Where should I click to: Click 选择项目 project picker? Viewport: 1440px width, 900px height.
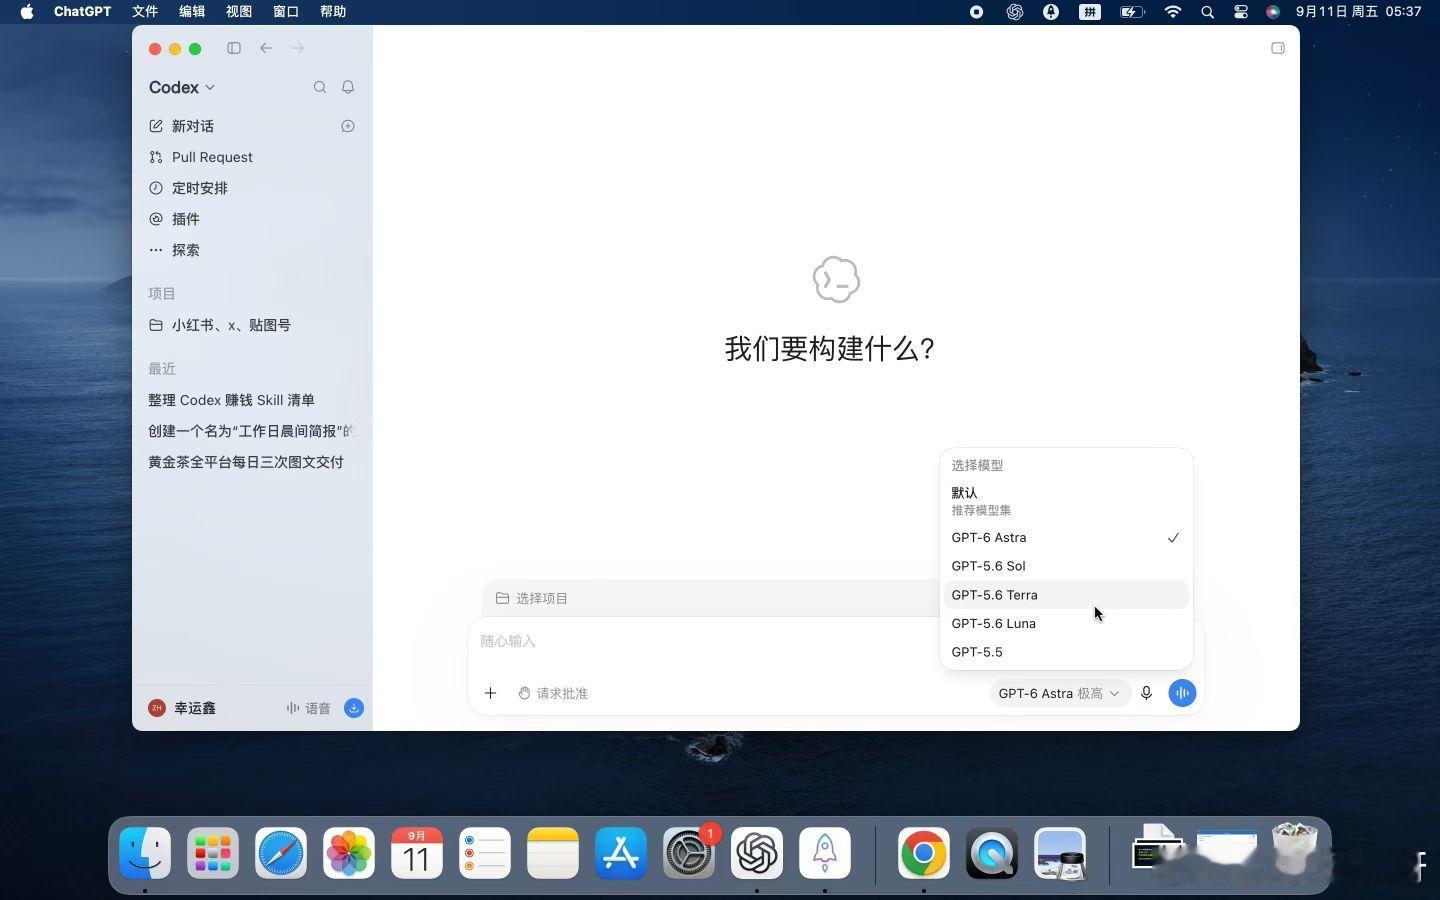[532, 598]
